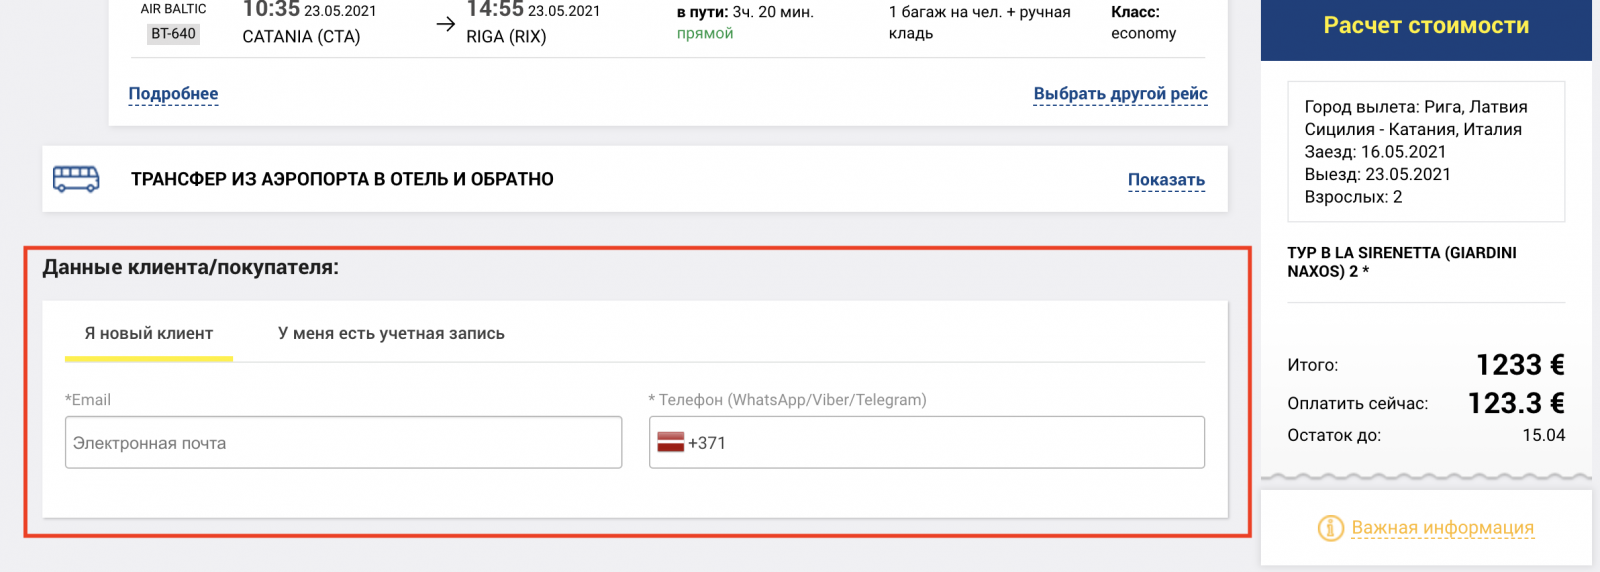Click the Итого 1233 € amount

pos(1520,365)
